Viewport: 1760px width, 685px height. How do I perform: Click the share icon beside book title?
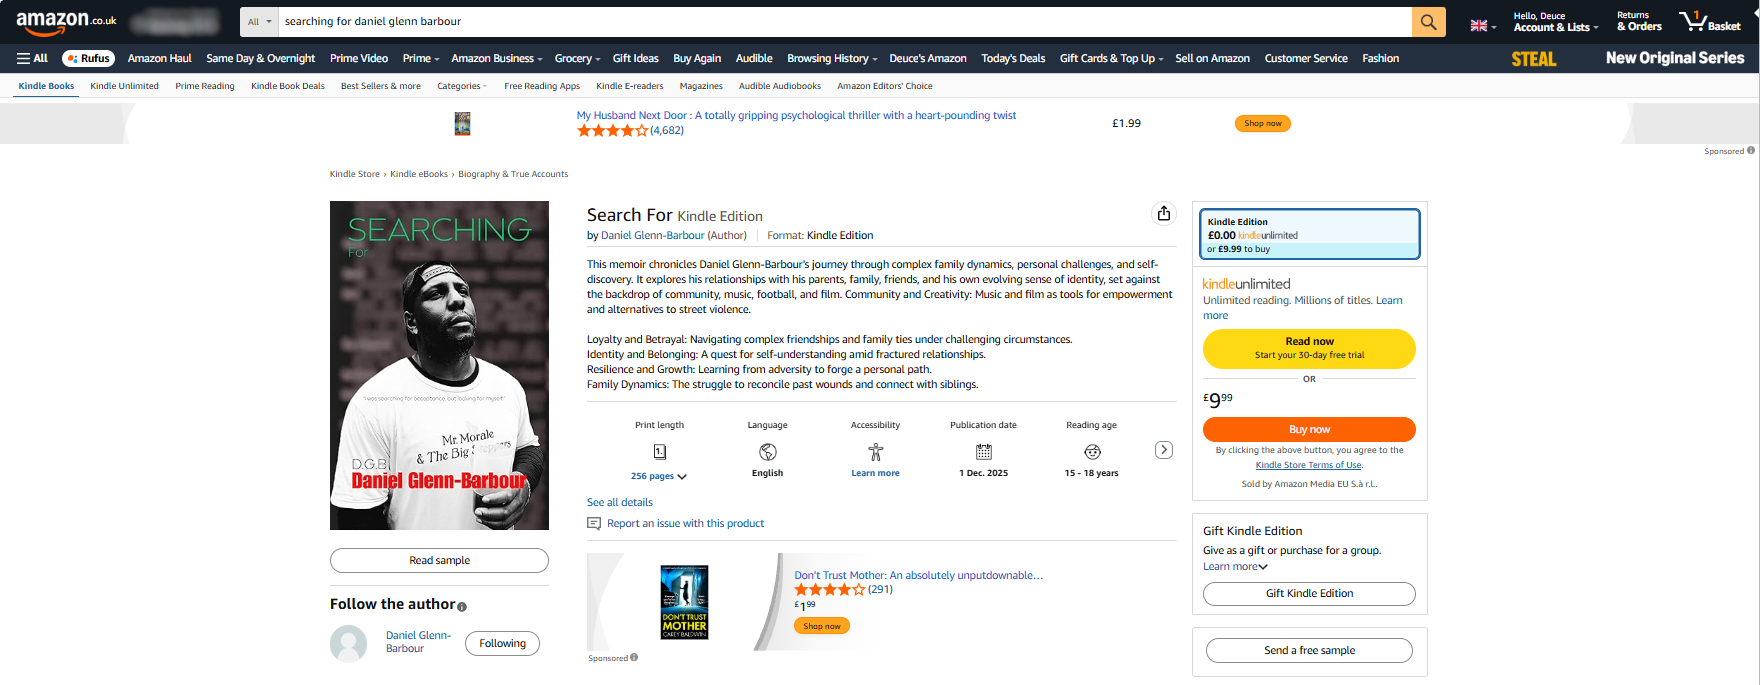pyautogui.click(x=1164, y=213)
